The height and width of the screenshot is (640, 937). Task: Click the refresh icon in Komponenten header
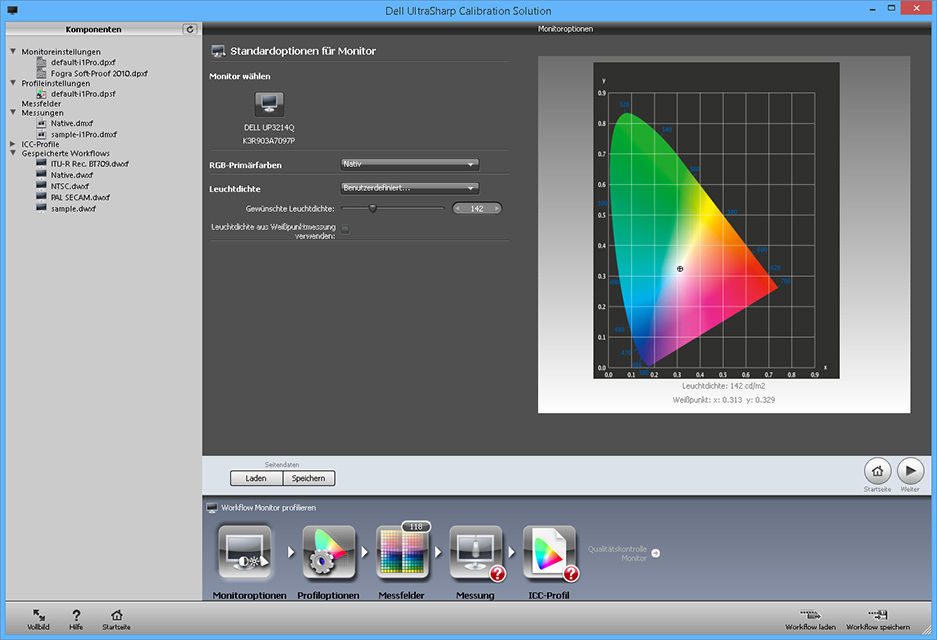[x=190, y=29]
